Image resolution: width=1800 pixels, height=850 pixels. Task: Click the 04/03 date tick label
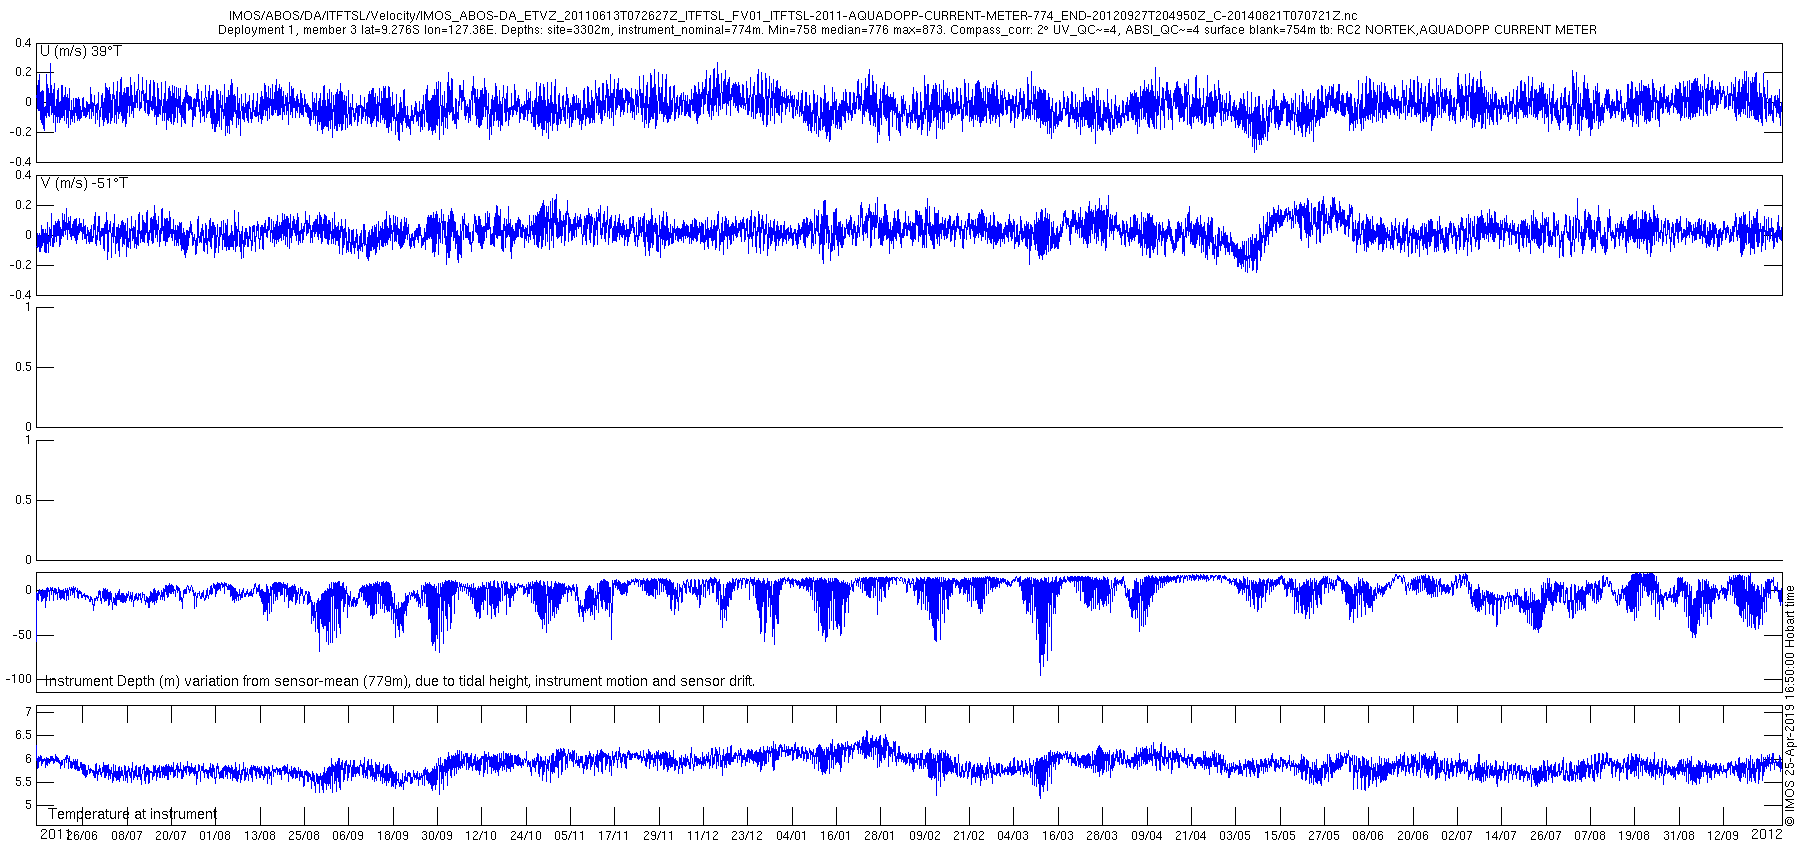pos(1013,836)
